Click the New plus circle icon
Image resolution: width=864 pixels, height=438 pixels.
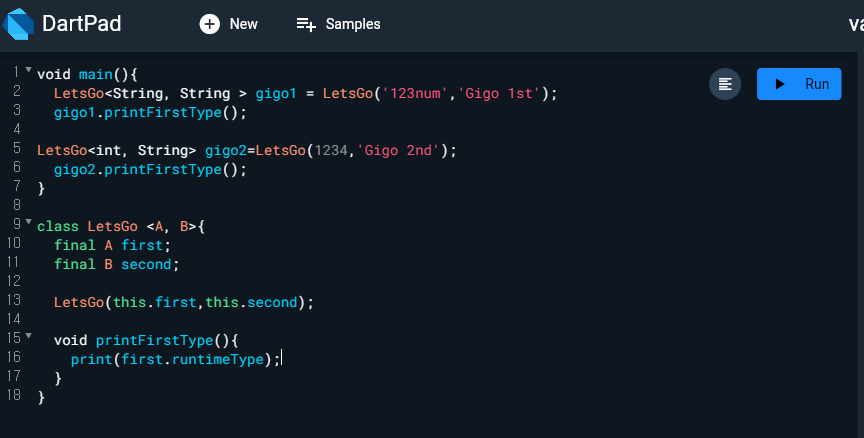click(209, 24)
